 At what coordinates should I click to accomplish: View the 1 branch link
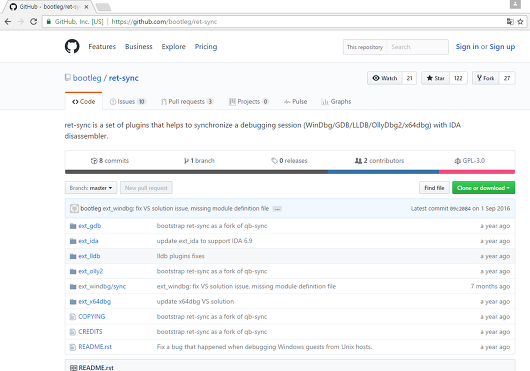pos(199,161)
